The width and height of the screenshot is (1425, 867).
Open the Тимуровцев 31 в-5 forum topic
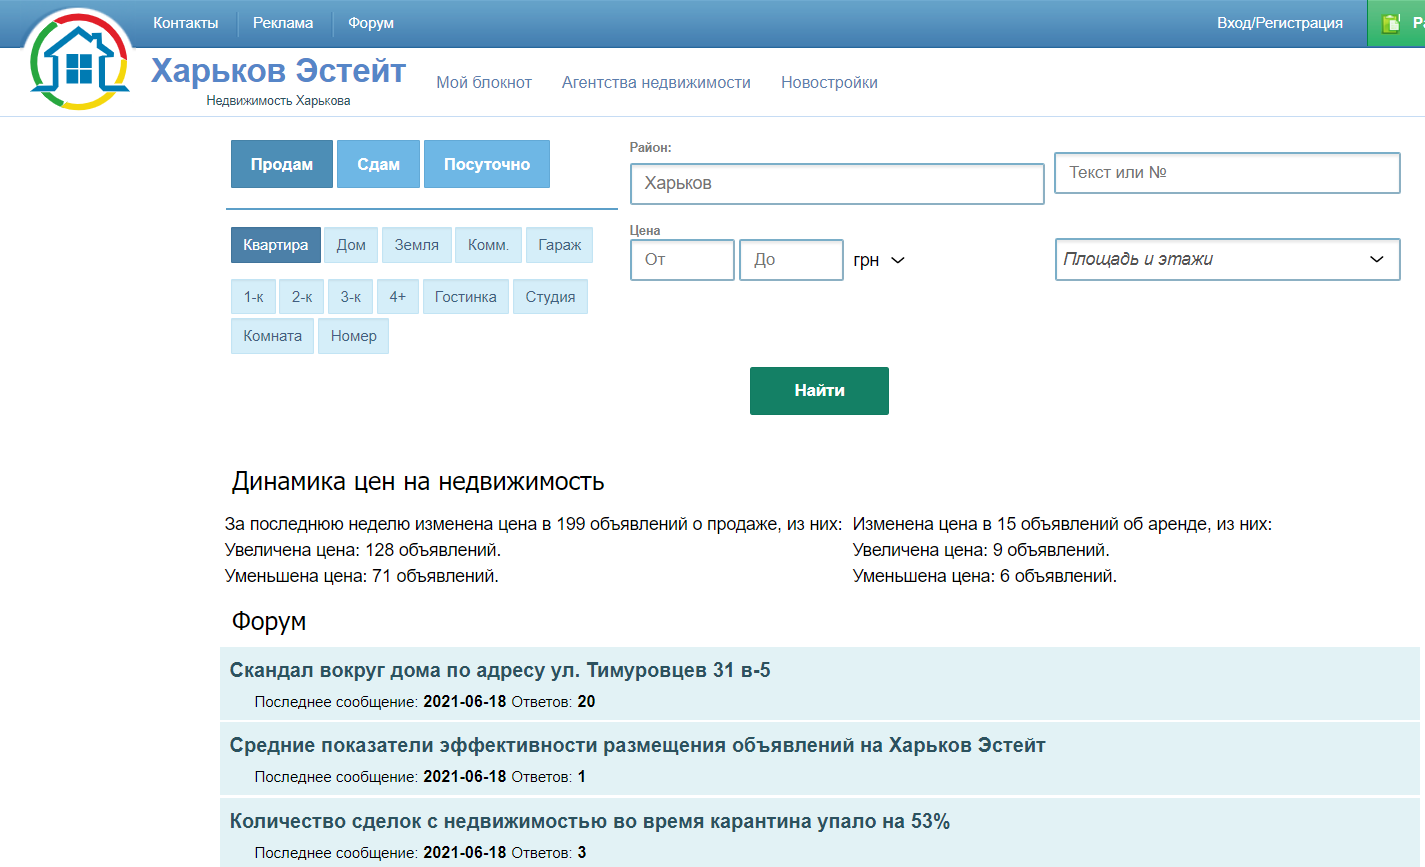500,670
